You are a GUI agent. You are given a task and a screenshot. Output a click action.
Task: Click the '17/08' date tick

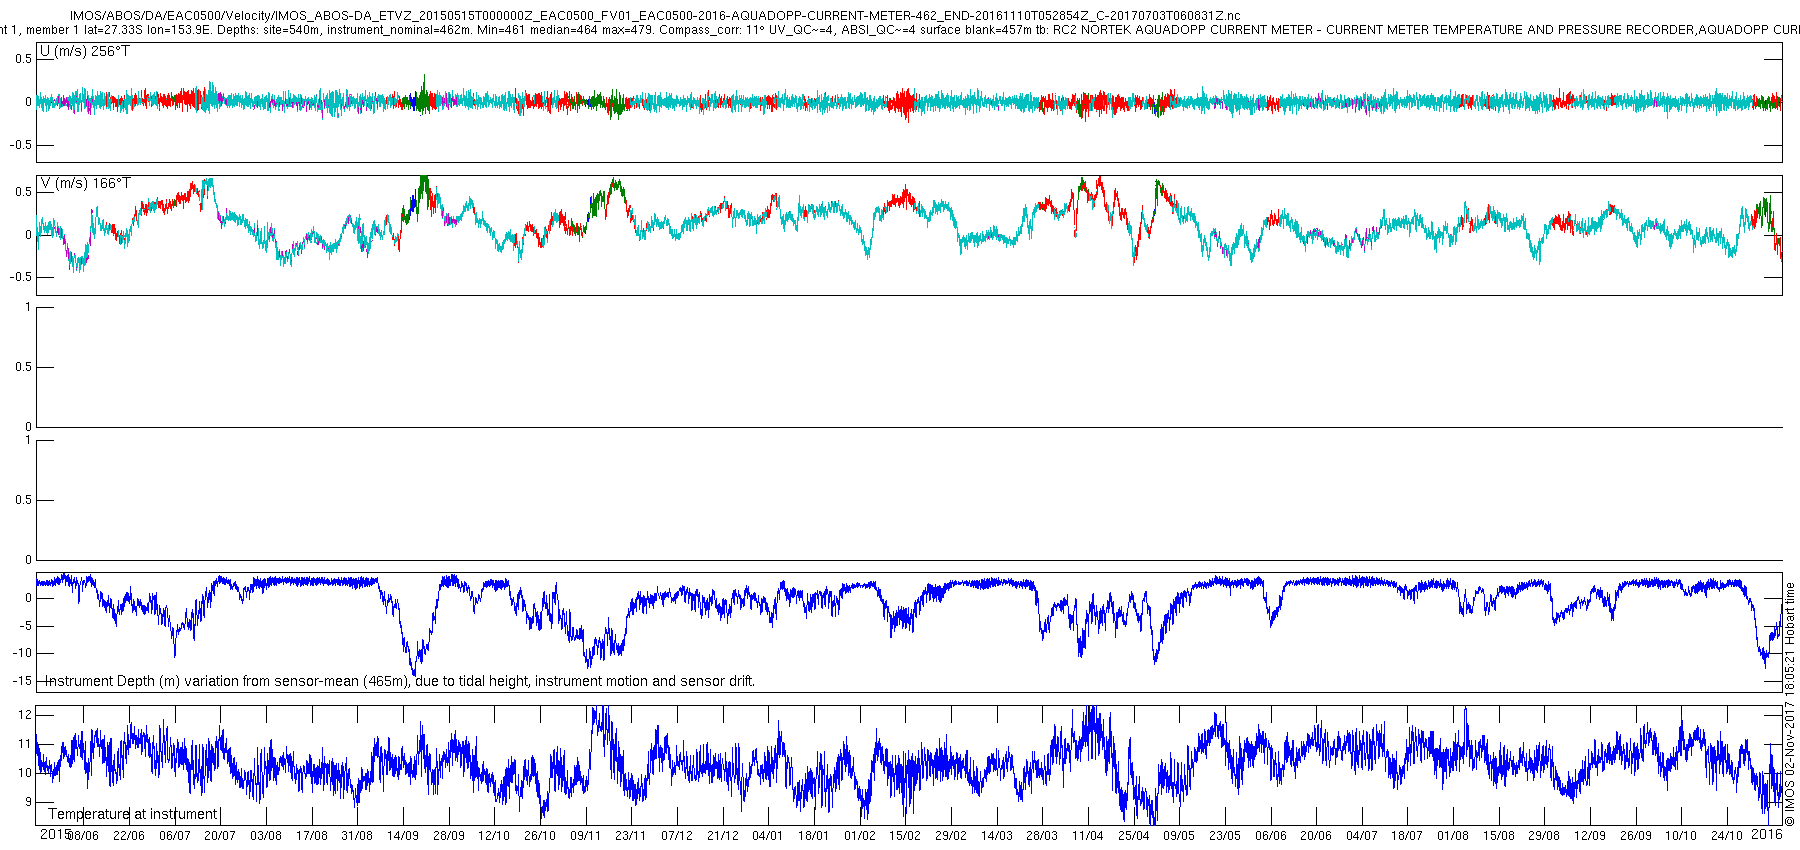[x=311, y=836]
